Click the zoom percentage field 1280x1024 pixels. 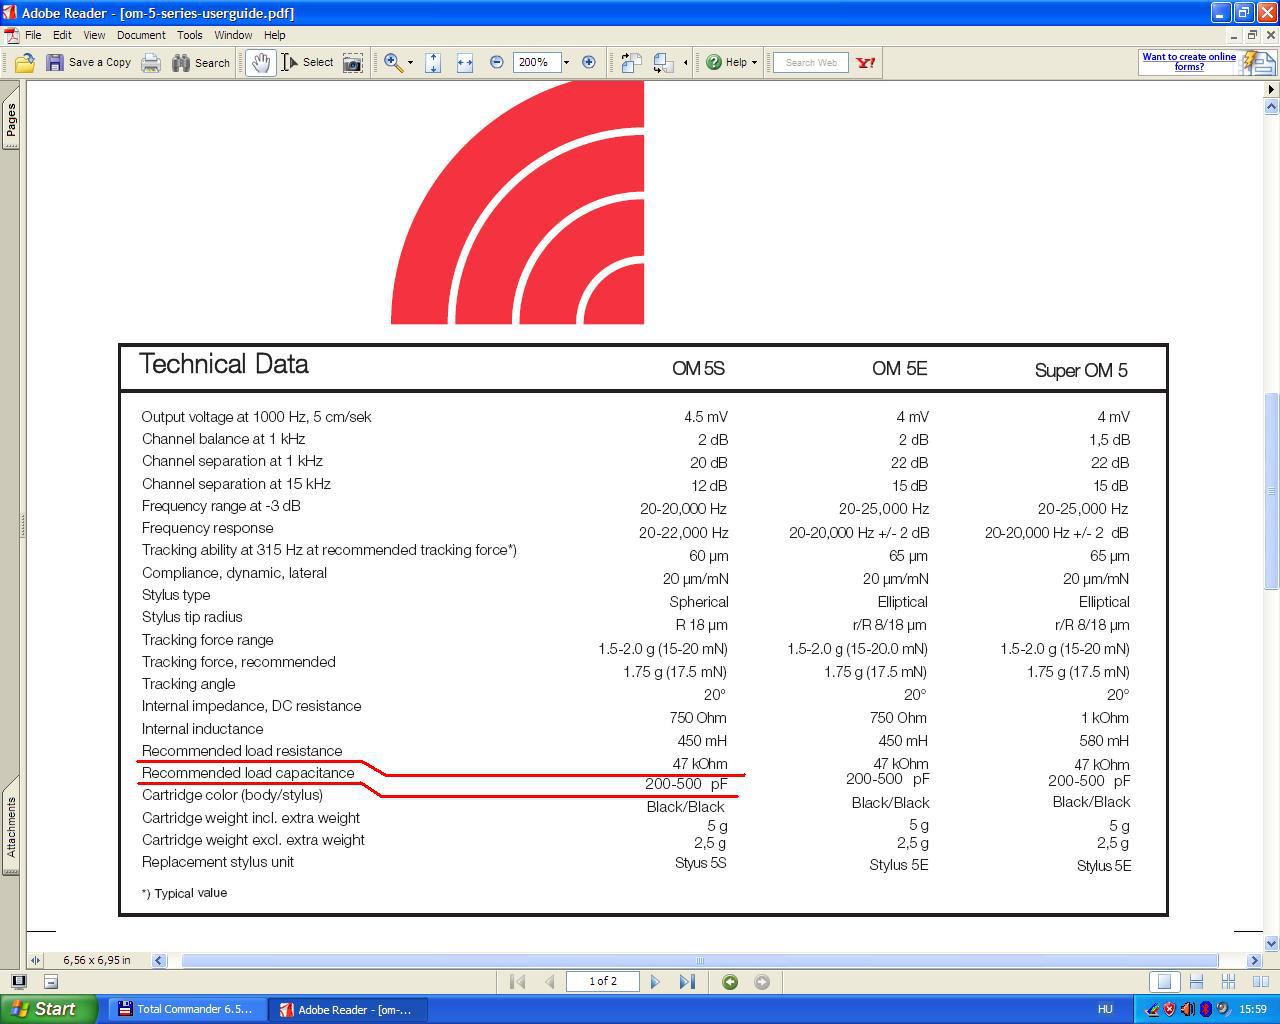pyautogui.click(x=537, y=62)
